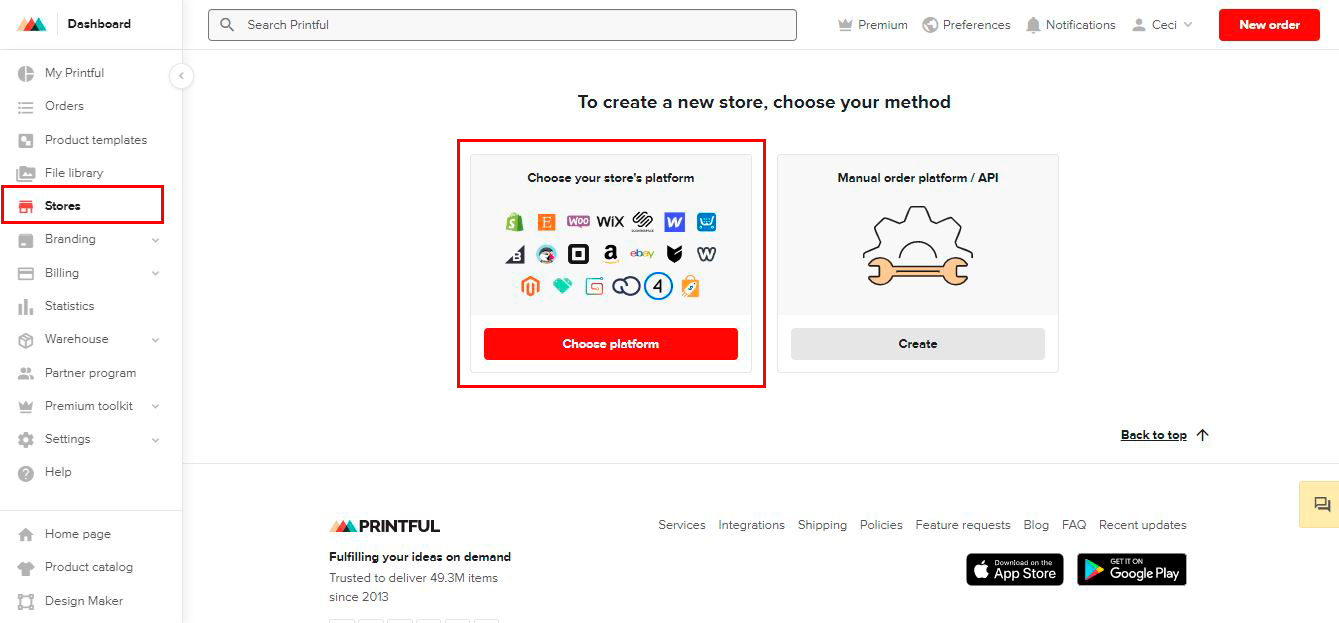
Task: Click the Back to top link
Action: [x=1153, y=435]
